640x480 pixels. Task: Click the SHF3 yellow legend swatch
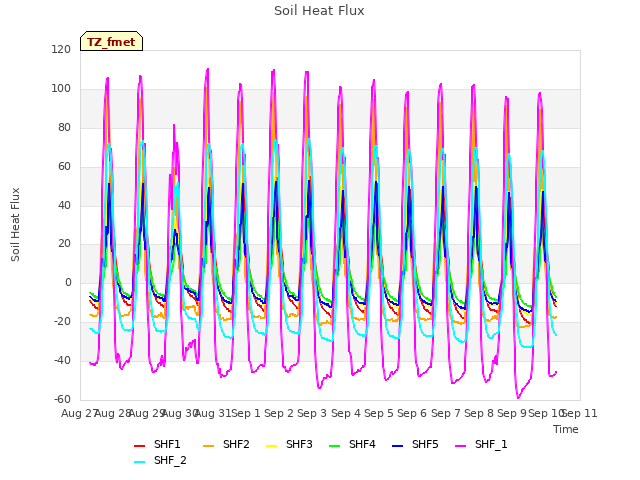271,446
